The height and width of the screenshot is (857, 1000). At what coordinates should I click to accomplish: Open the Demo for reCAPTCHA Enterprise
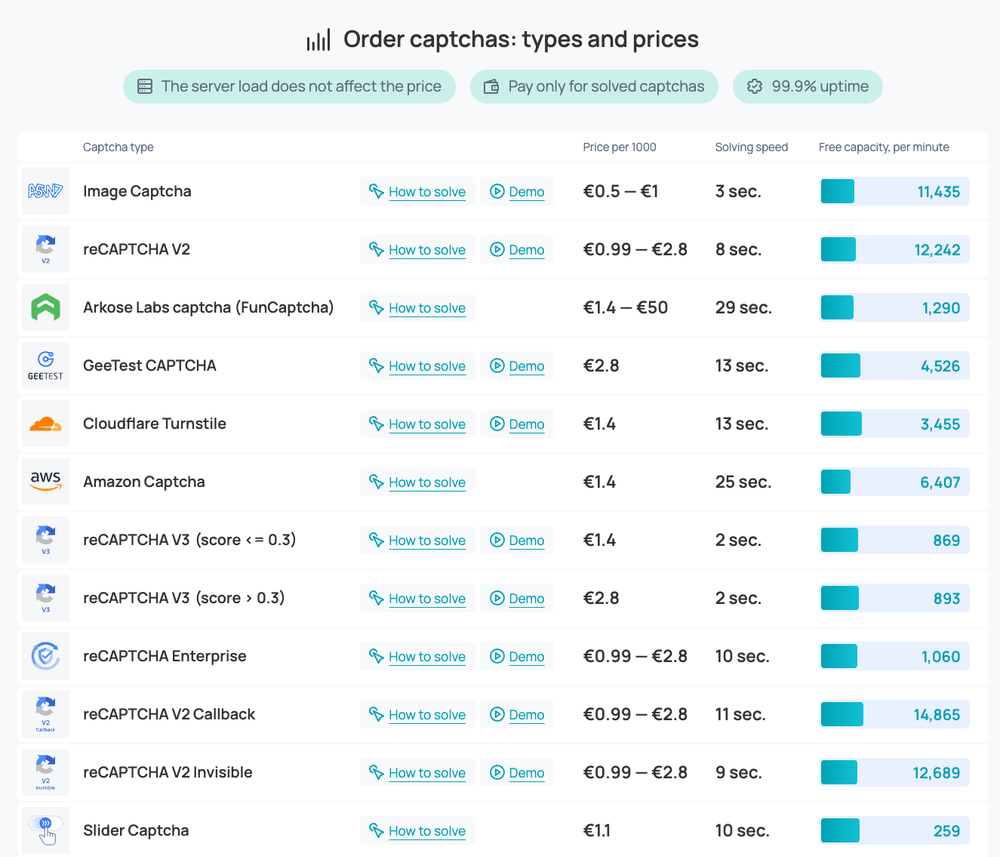[517, 656]
